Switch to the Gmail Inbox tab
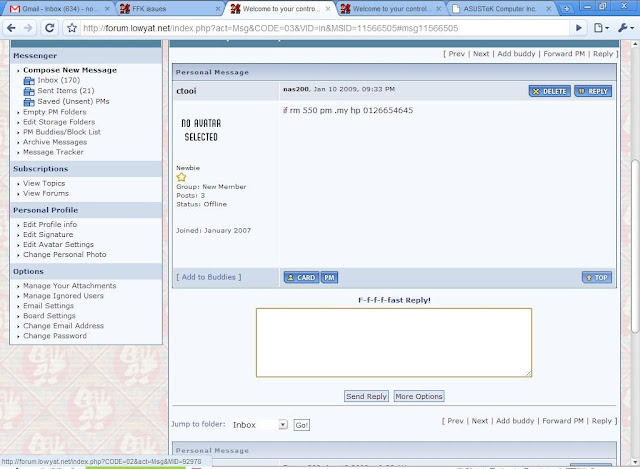Screen dimensions: 640x469 coord(58,9)
